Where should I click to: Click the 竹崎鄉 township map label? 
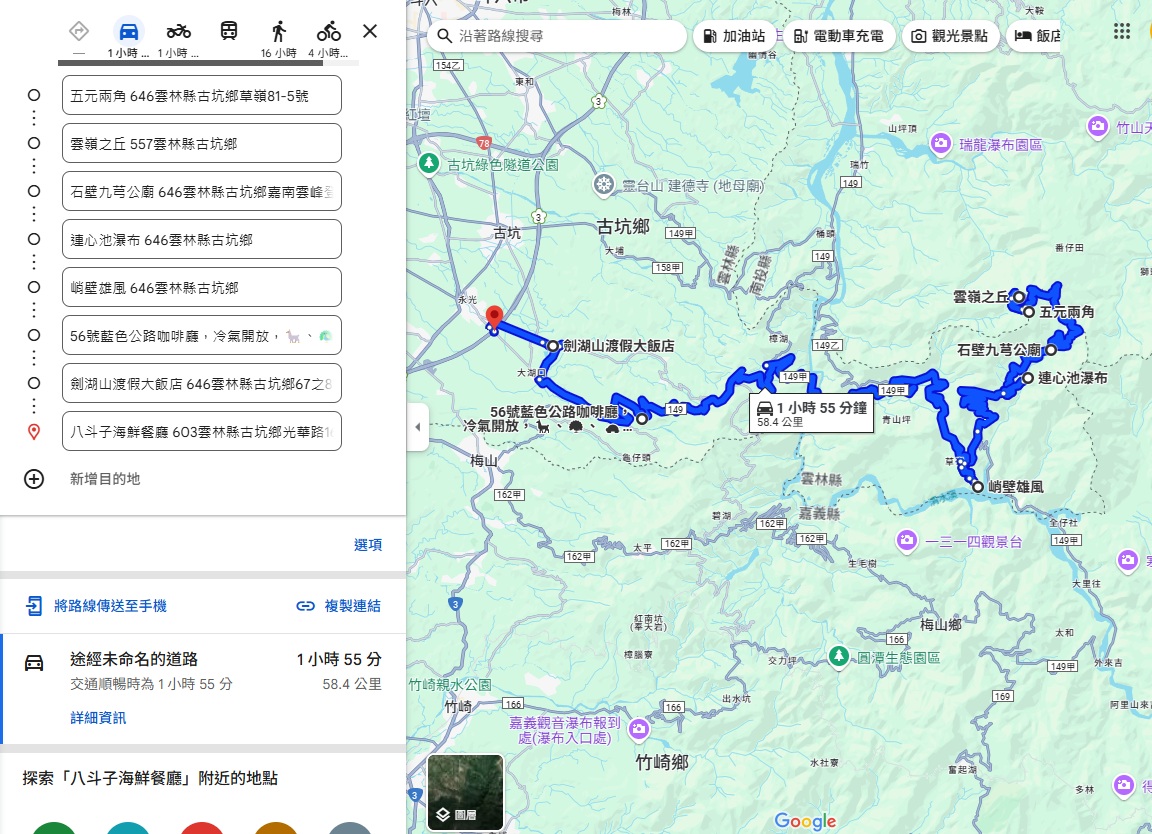pos(662,762)
